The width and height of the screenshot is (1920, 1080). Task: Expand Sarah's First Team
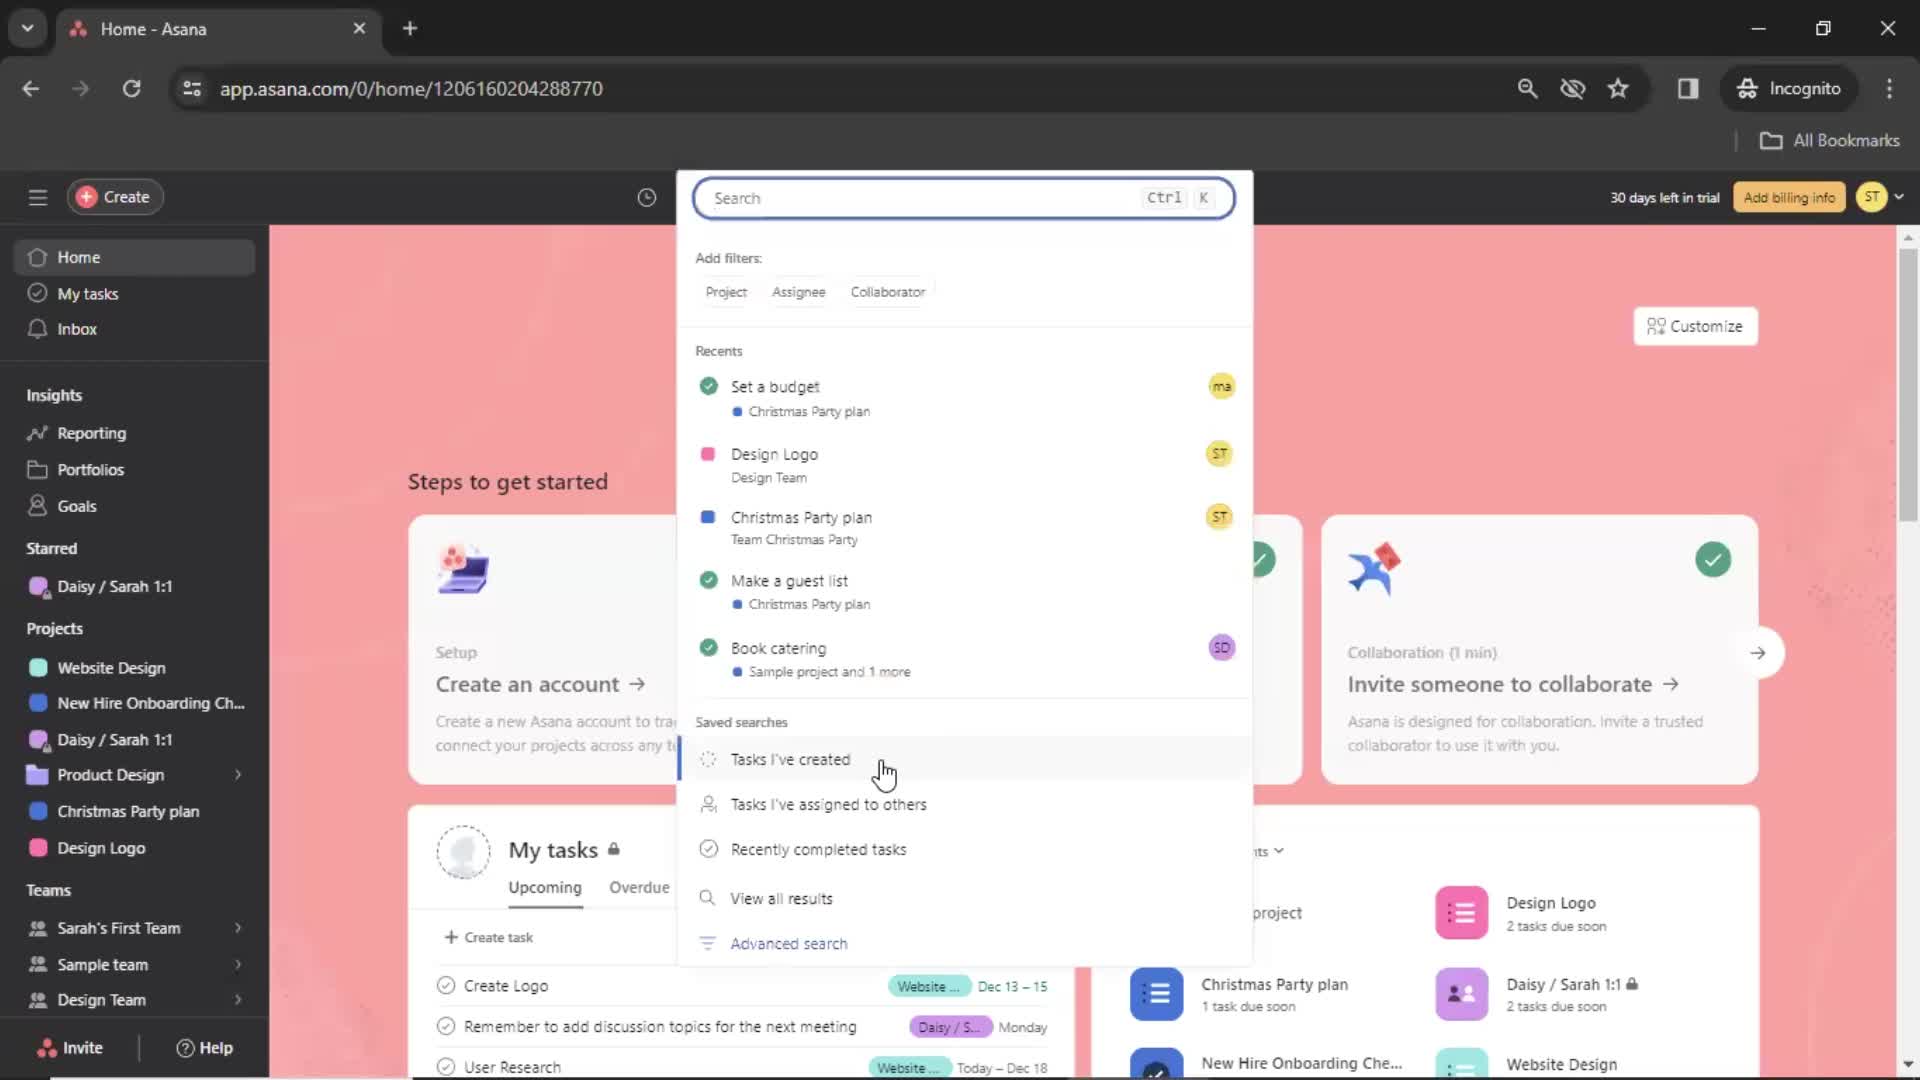point(238,928)
